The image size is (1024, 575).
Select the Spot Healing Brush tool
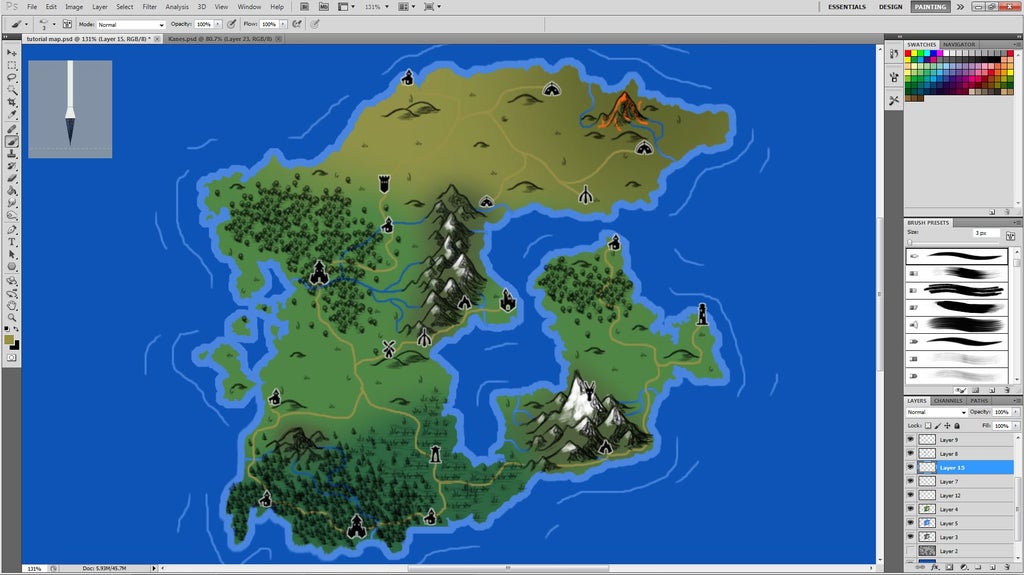pos(12,129)
